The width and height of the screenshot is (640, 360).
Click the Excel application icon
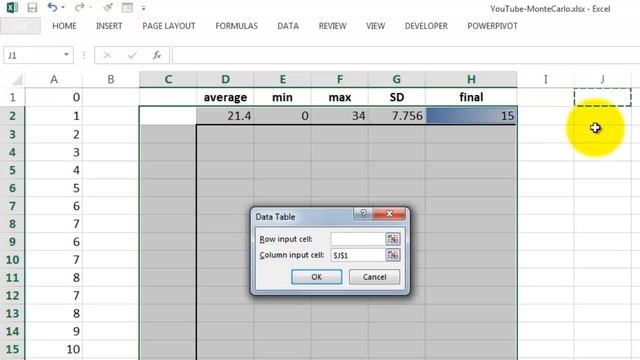[12, 7]
